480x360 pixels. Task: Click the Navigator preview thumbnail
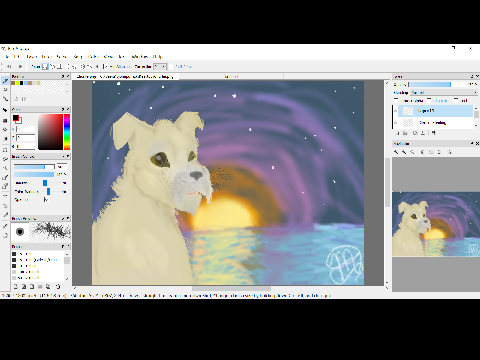(x=436, y=224)
